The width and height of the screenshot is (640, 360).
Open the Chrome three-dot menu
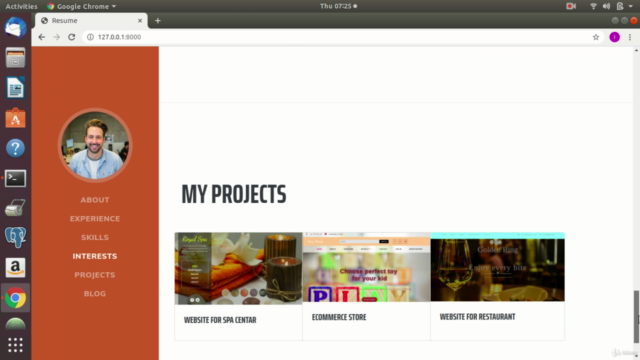point(630,37)
